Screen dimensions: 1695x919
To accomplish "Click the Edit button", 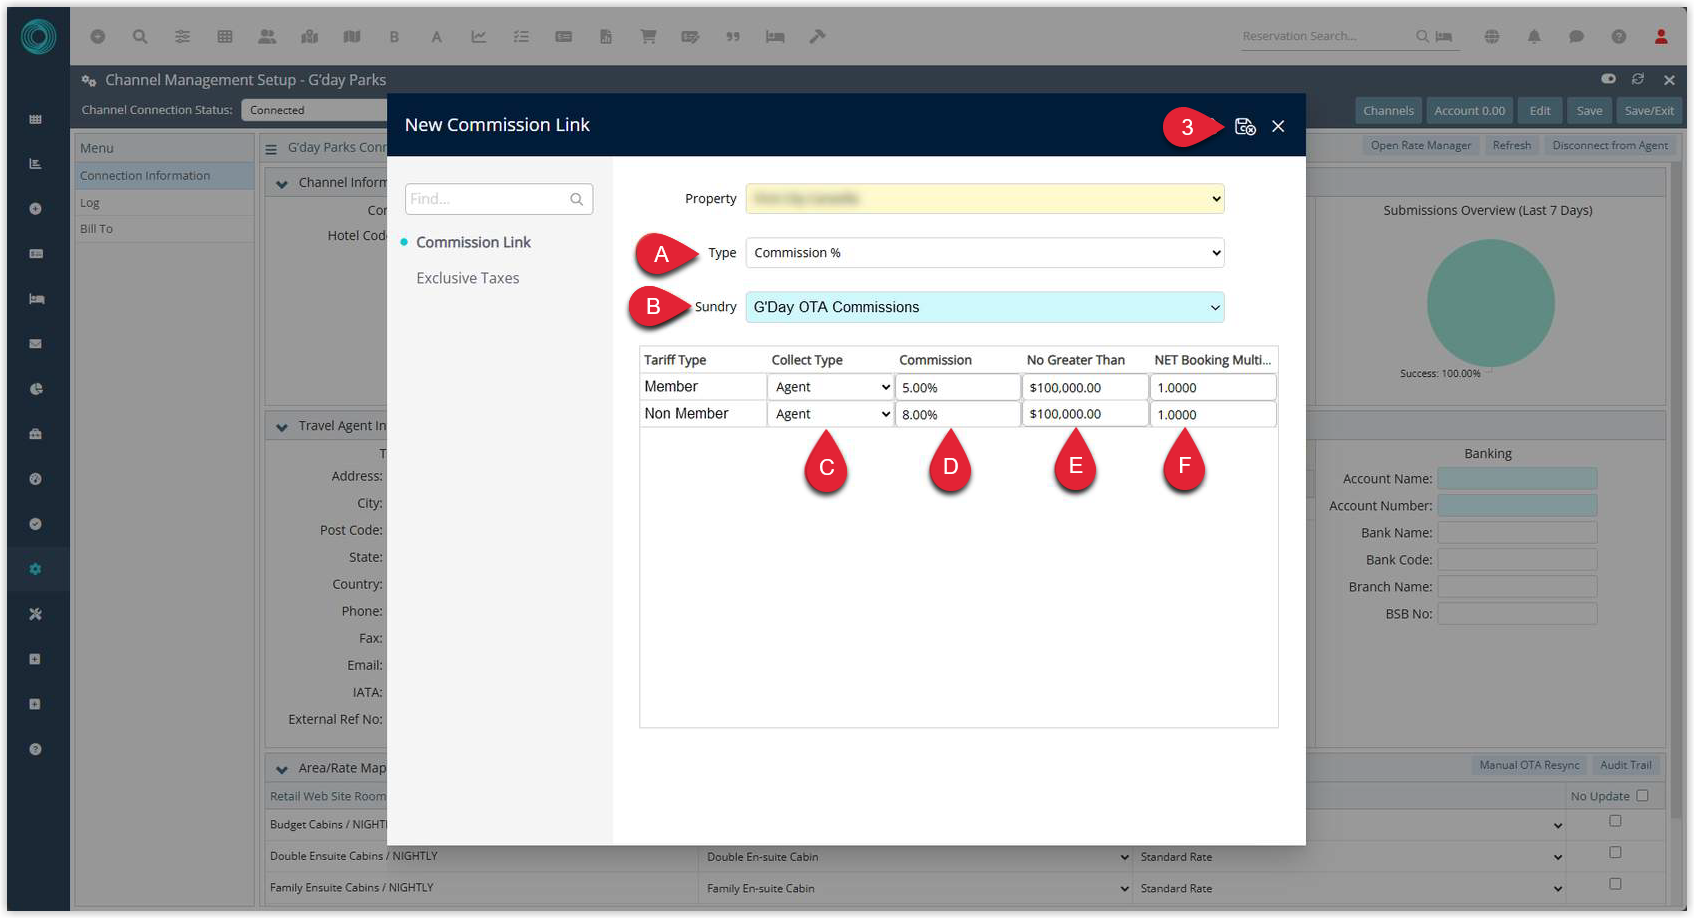I will point(1540,111).
